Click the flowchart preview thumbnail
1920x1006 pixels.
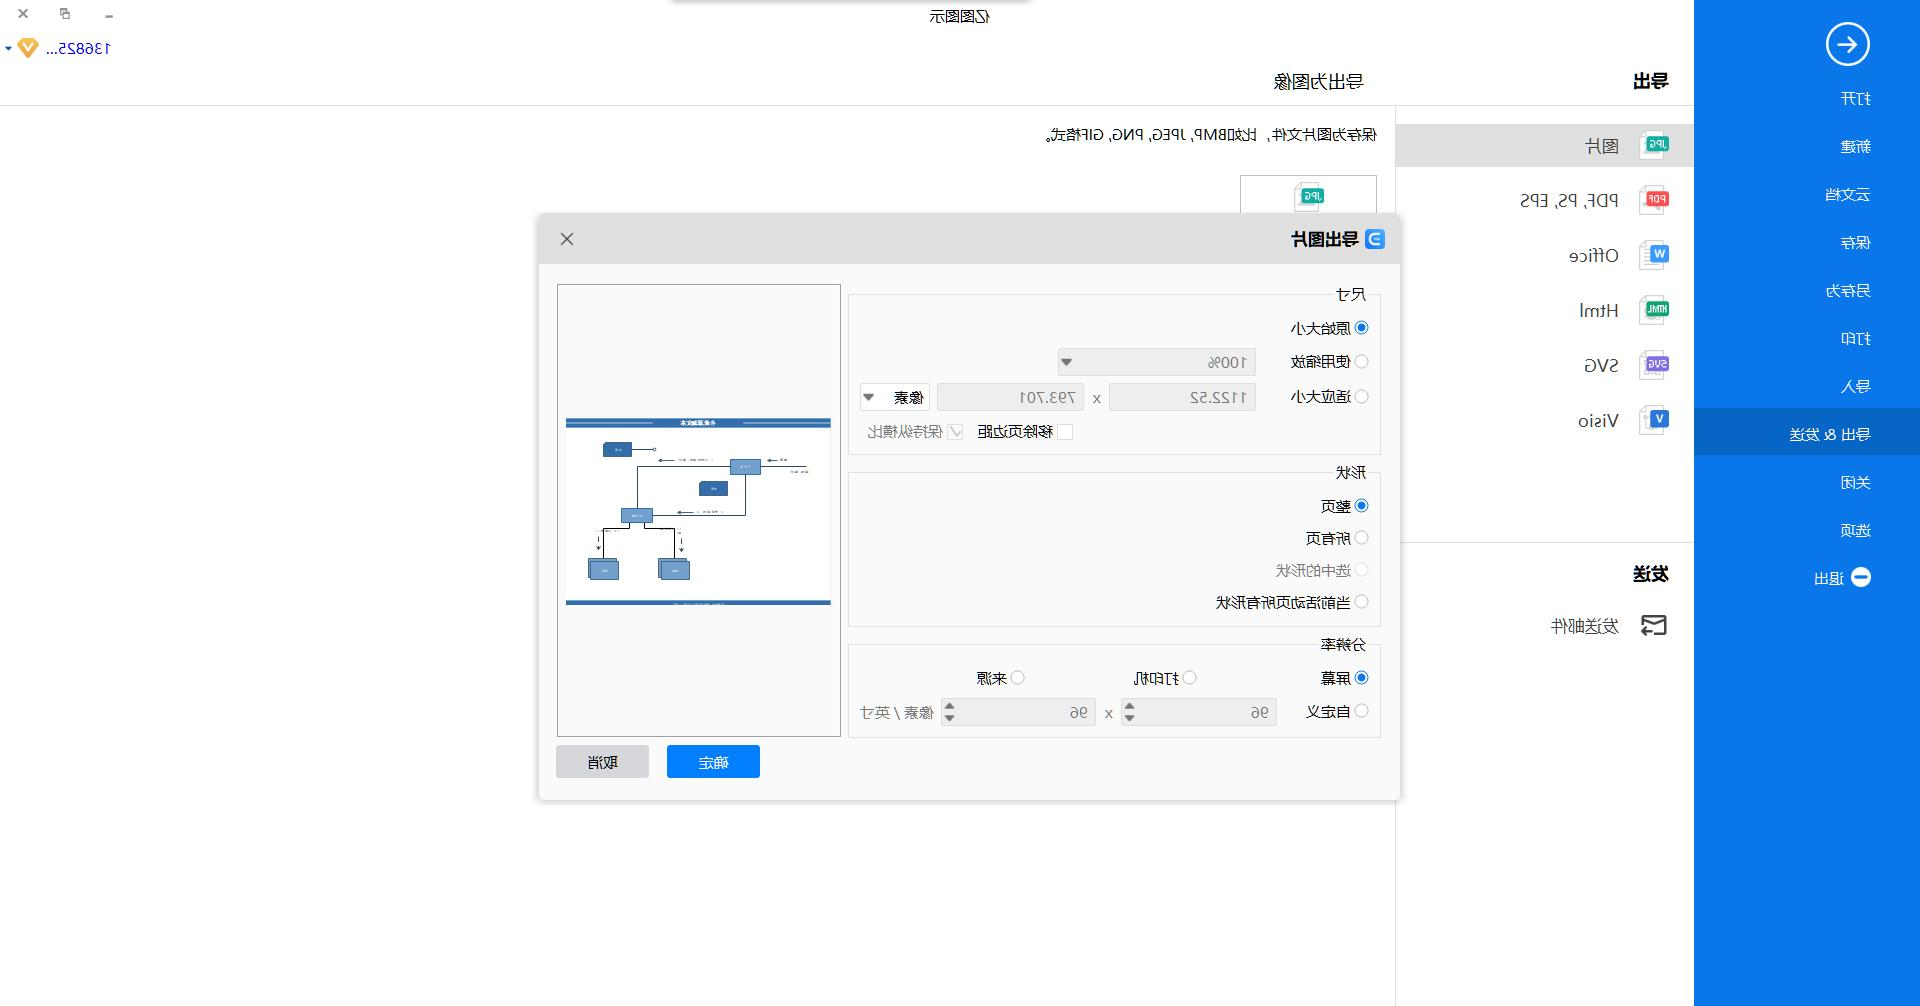[x=698, y=511]
